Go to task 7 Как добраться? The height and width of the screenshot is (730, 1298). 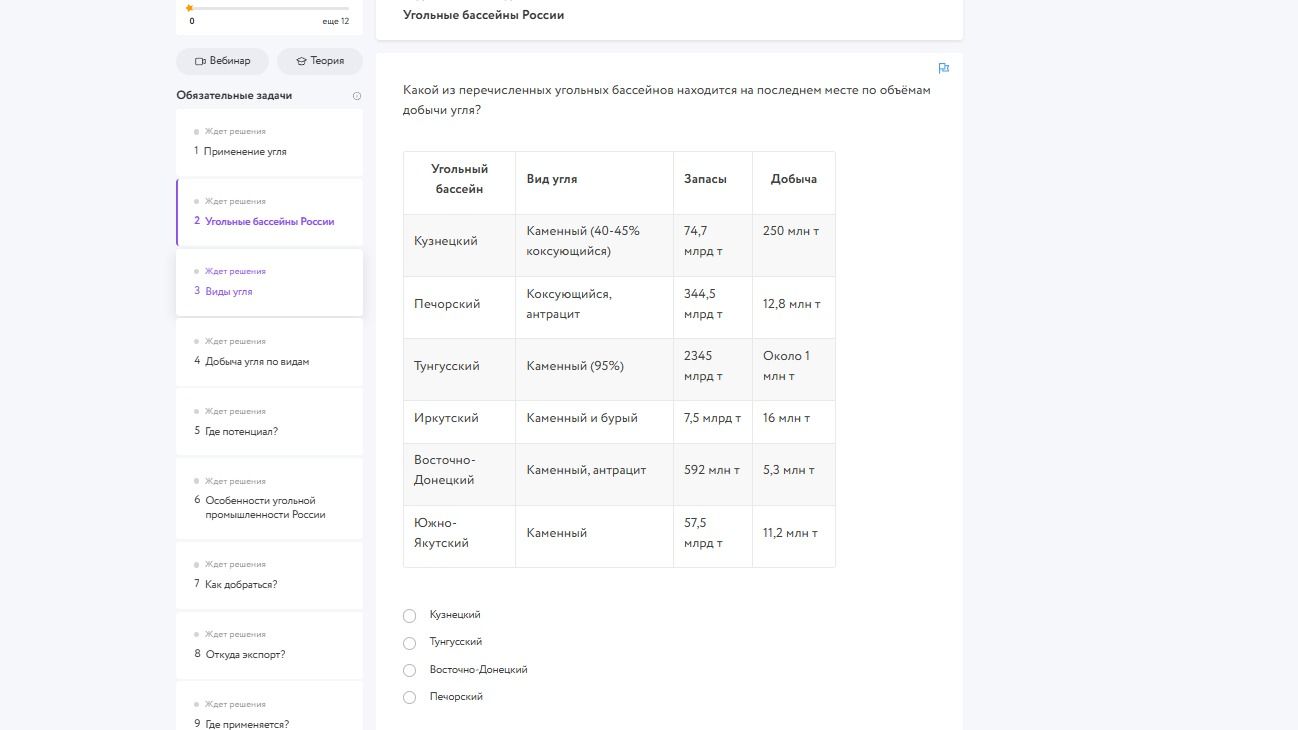point(269,575)
